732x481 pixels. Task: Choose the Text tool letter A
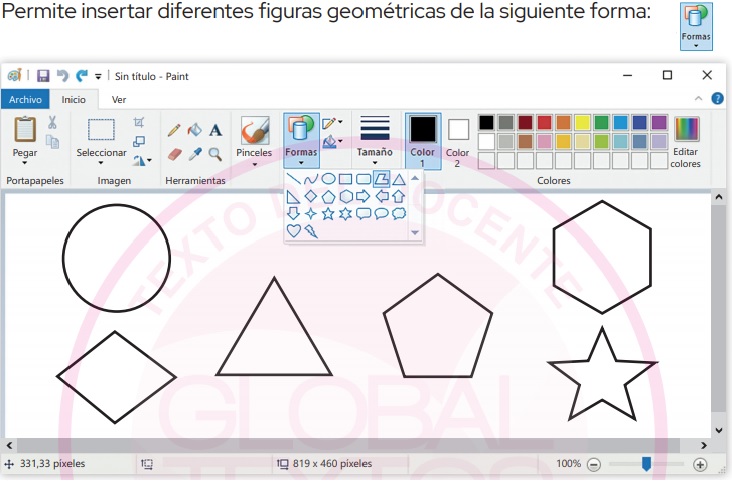click(215, 130)
